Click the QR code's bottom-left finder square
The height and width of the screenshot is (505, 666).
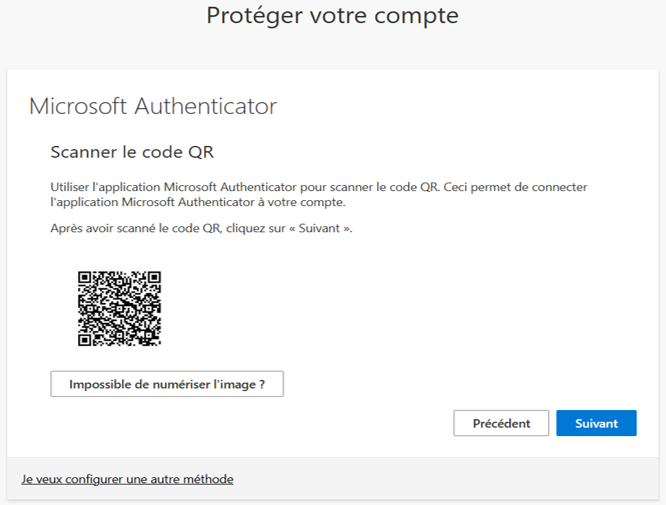click(84, 340)
